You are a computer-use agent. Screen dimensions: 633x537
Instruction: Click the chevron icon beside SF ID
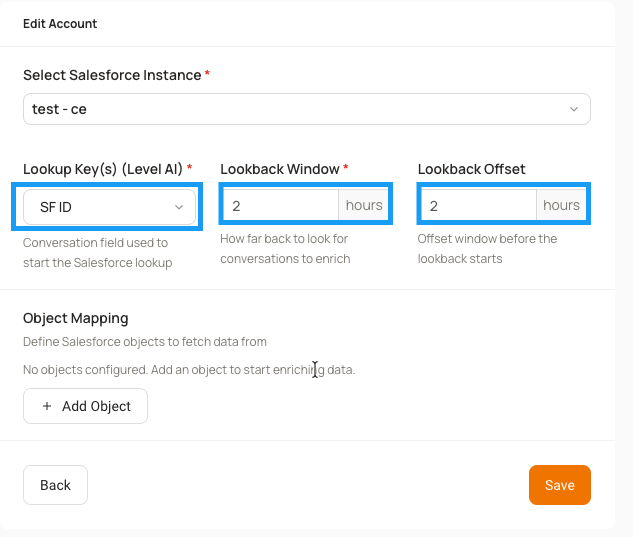point(179,207)
